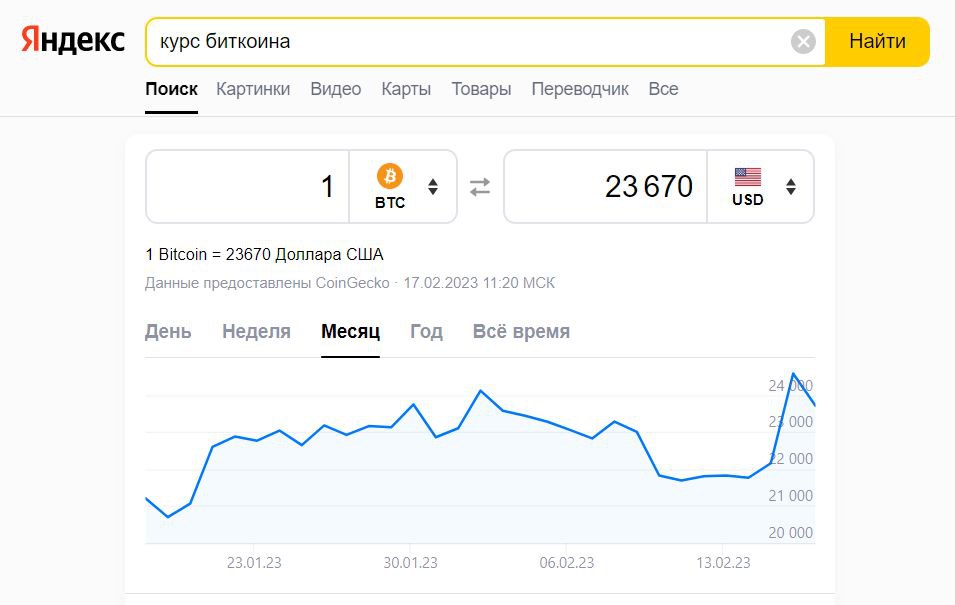
Task: Switch to the День chart period
Action: point(169,331)
